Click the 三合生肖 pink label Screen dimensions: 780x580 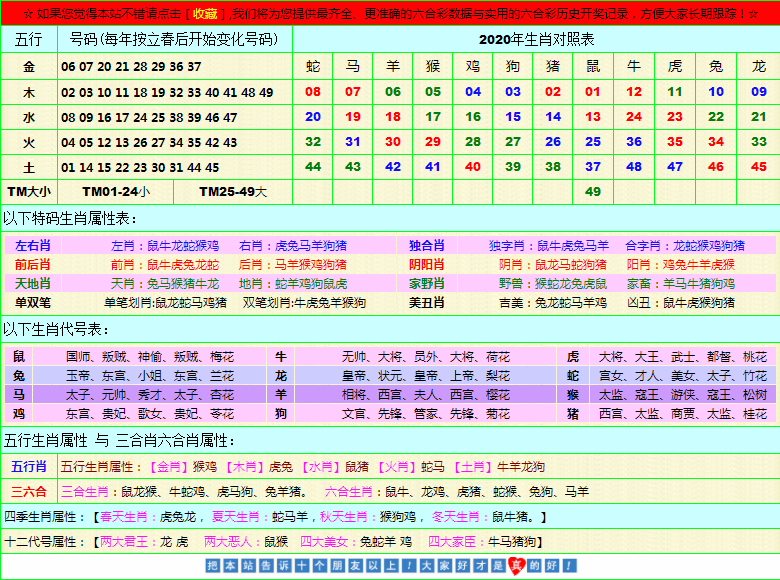[x=85, y=491]
